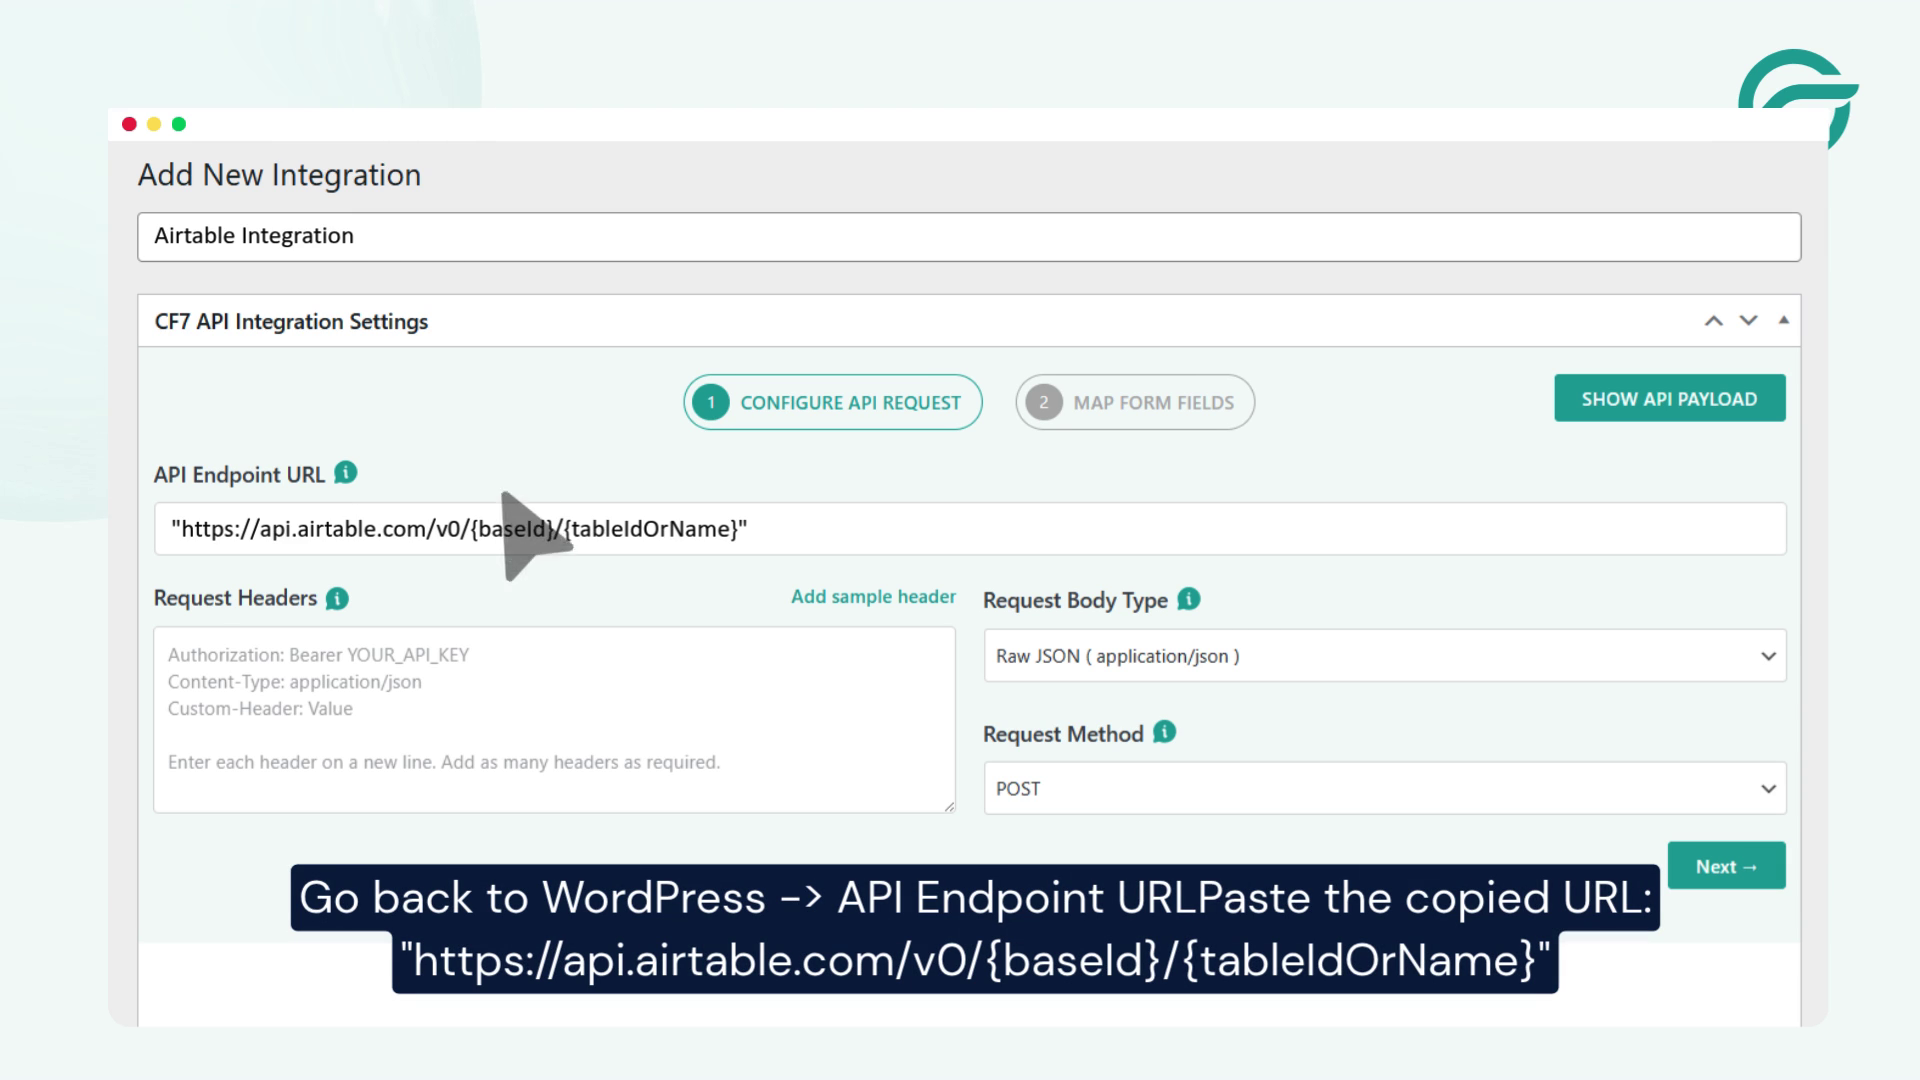1920x1080 pixels.
Task: Switch to Map Form Fields step
Action: tap(1135, 402)
